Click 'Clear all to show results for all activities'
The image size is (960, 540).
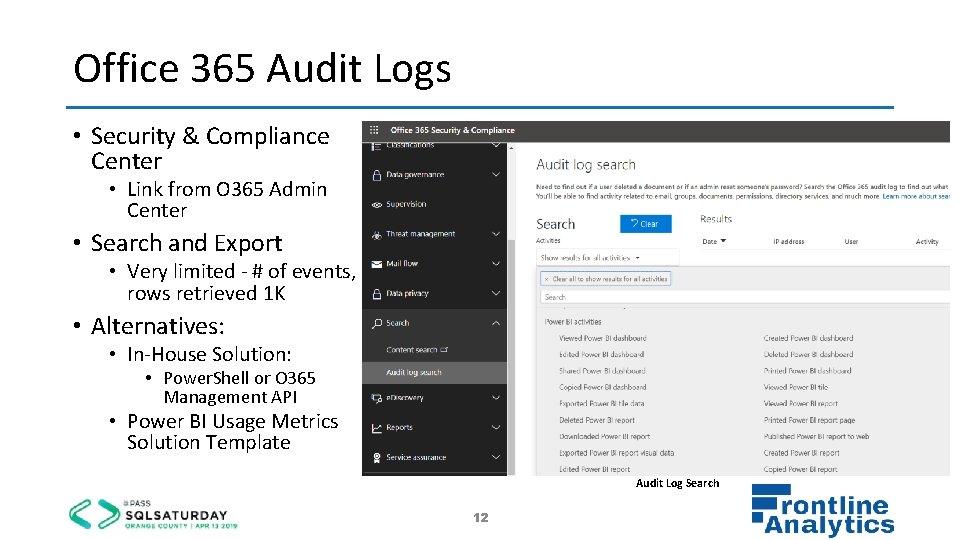606,279
